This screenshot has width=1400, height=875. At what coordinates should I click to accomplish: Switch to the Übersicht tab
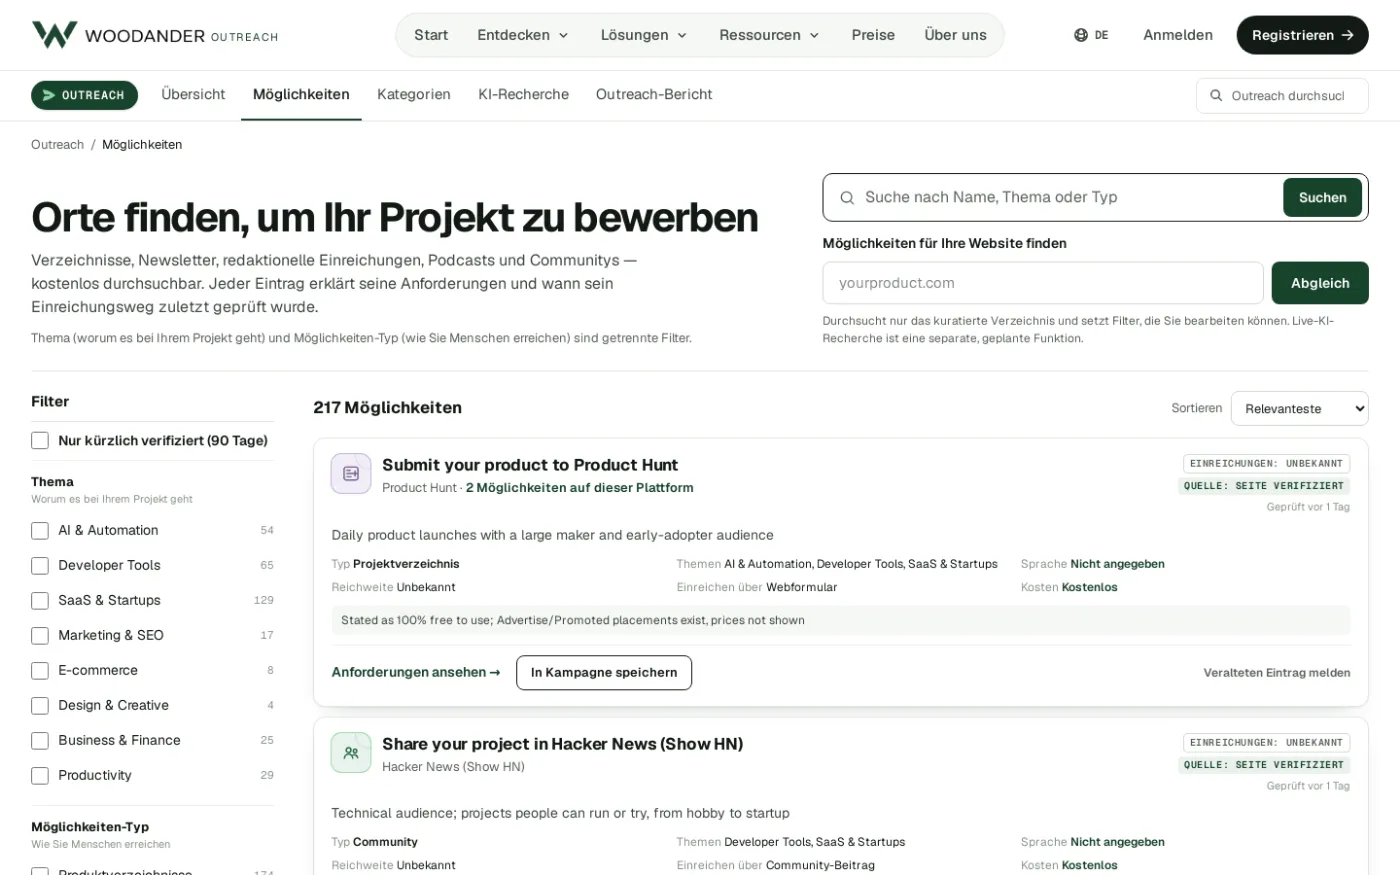193,95
